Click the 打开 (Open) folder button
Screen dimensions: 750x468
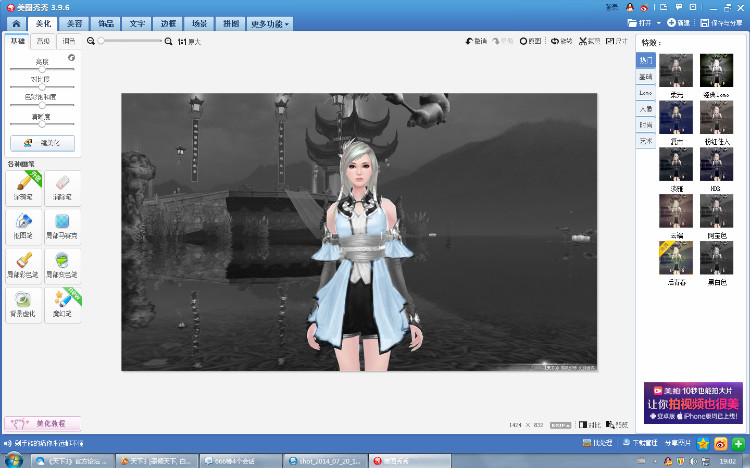pyautogui.click(x=640, y=23)
